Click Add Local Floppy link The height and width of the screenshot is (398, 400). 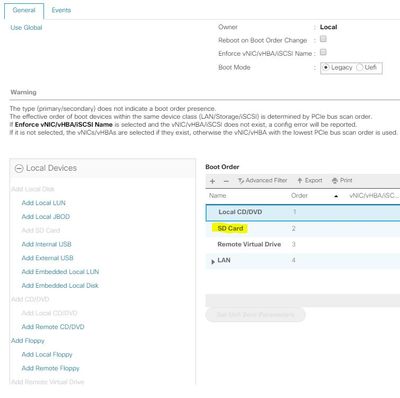pyautogui.click(x=47, y=355)
